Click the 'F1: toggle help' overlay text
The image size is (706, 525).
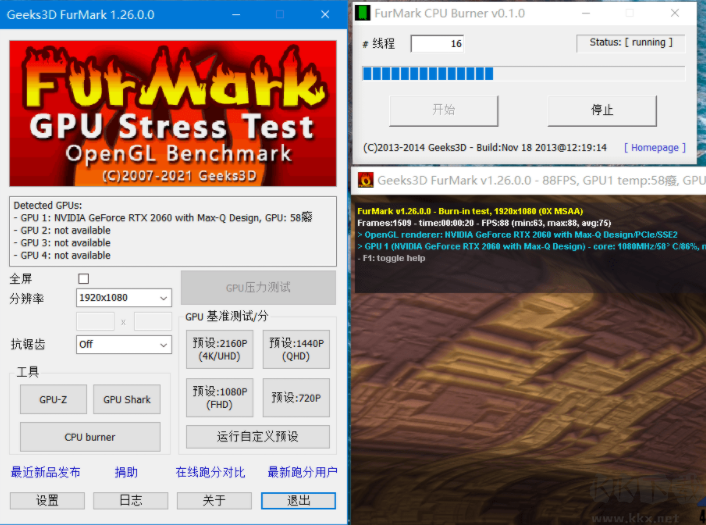click(x=391, y=258)
